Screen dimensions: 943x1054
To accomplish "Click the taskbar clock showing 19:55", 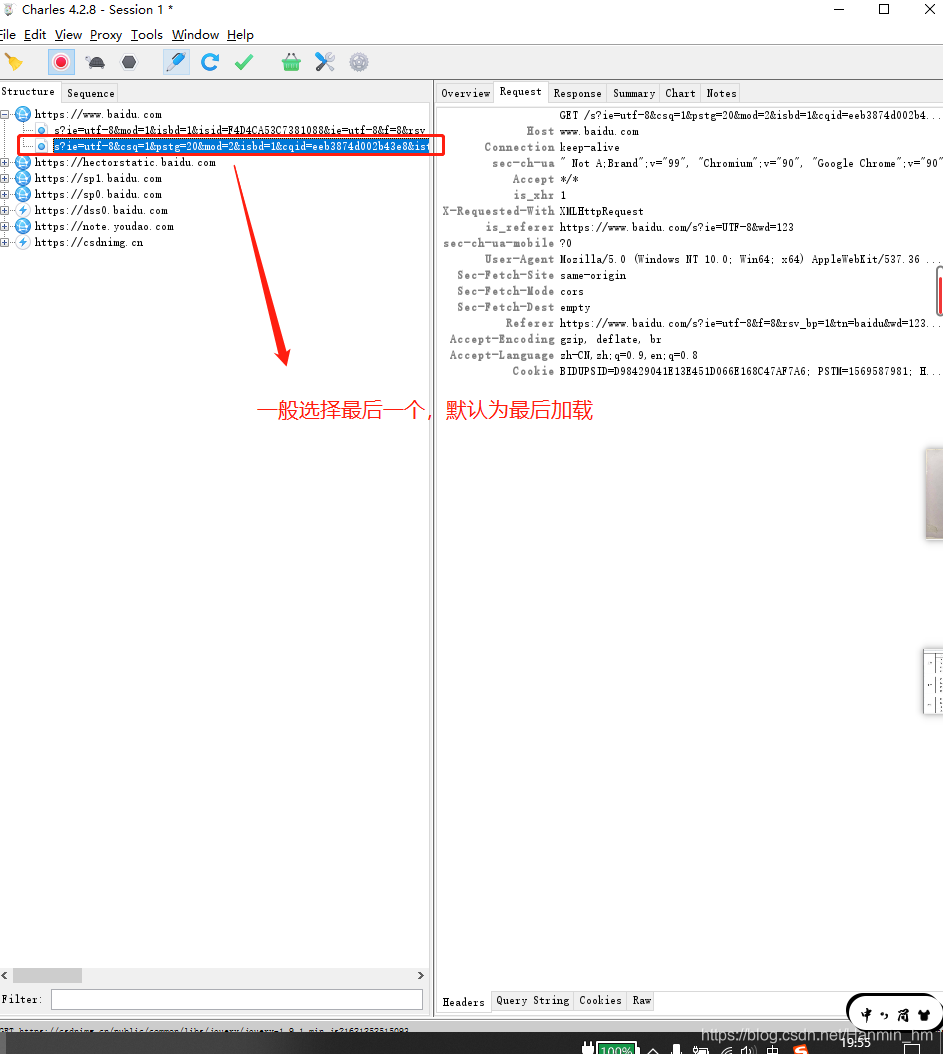I will (x=856, y=1043).
